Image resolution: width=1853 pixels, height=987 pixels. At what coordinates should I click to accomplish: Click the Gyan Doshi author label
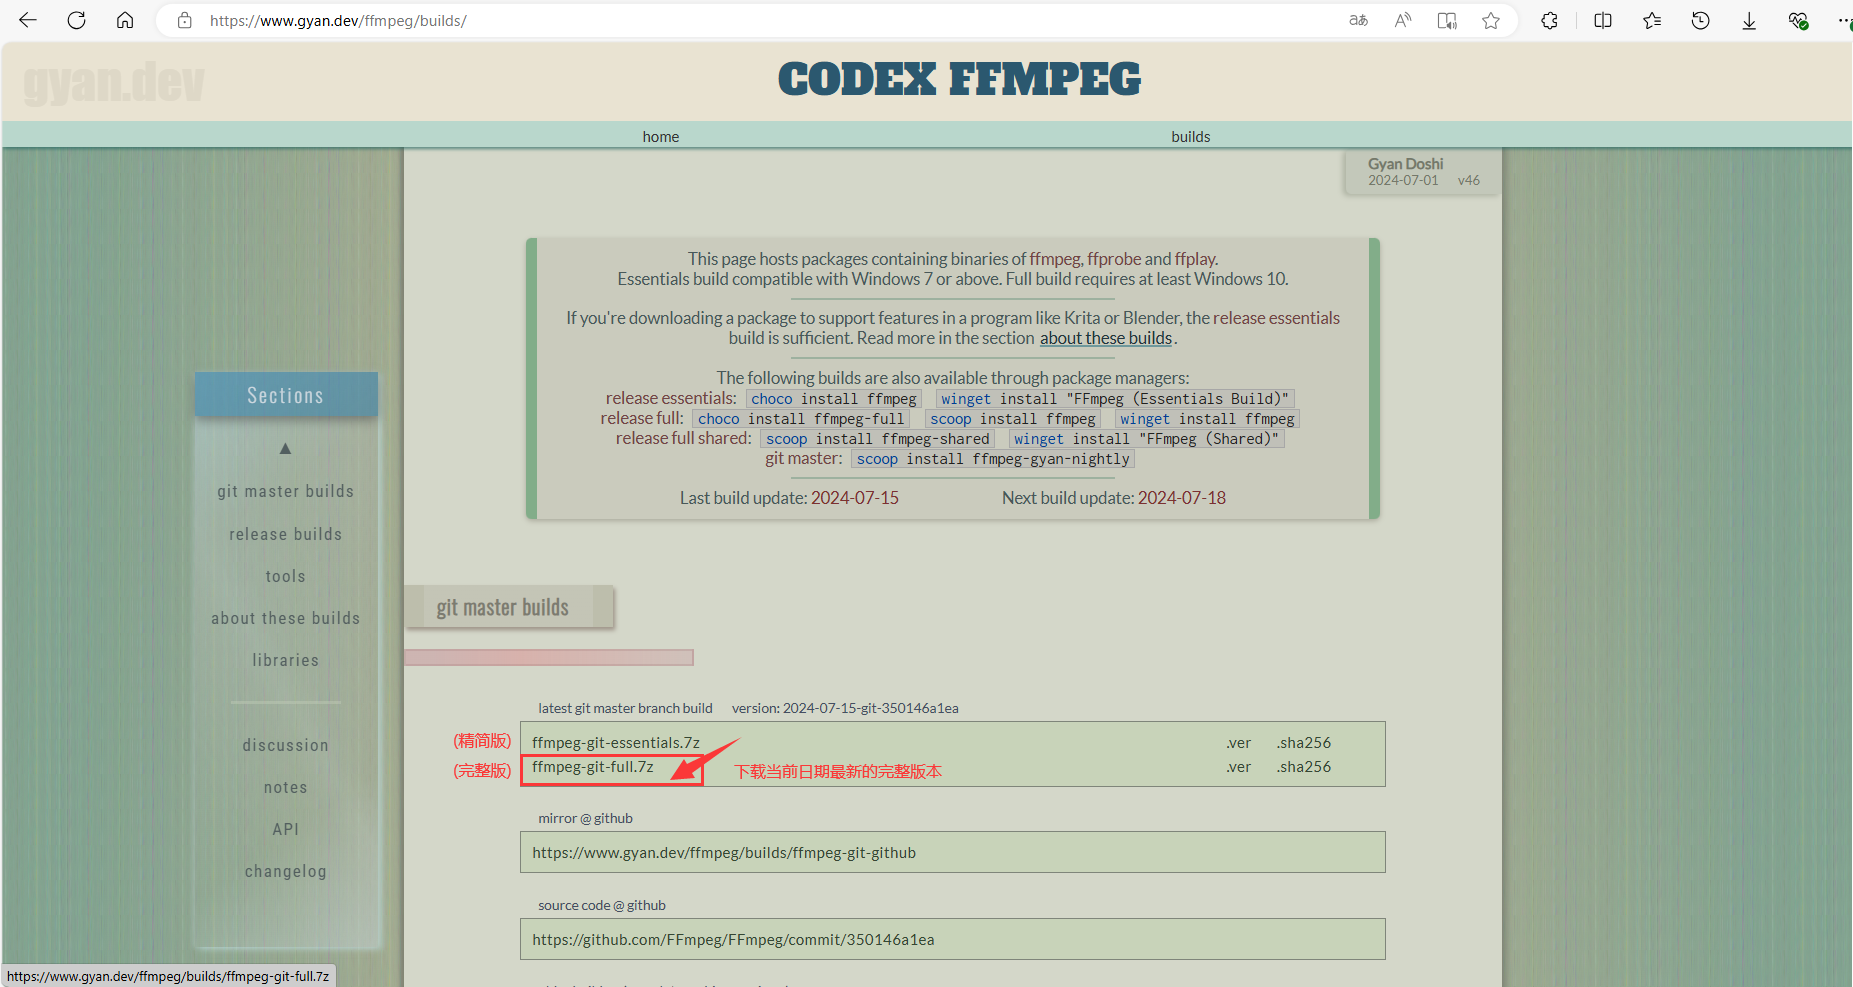coord(1405,164)
